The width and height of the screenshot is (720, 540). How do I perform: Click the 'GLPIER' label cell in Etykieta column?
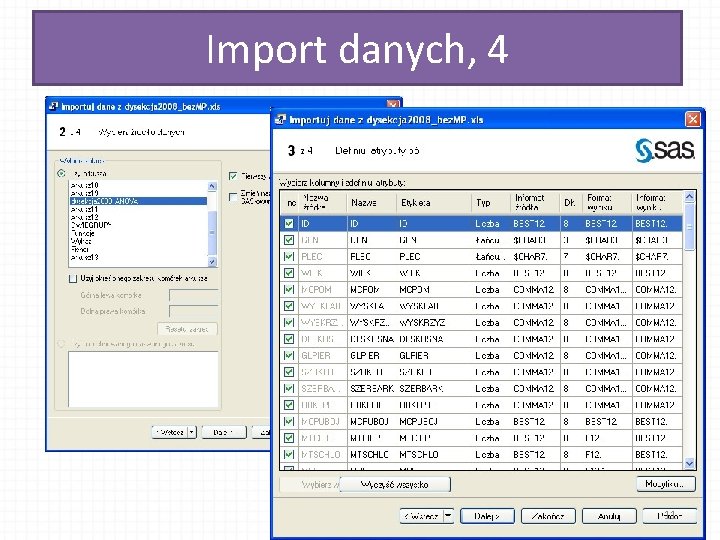coord(434,356)
